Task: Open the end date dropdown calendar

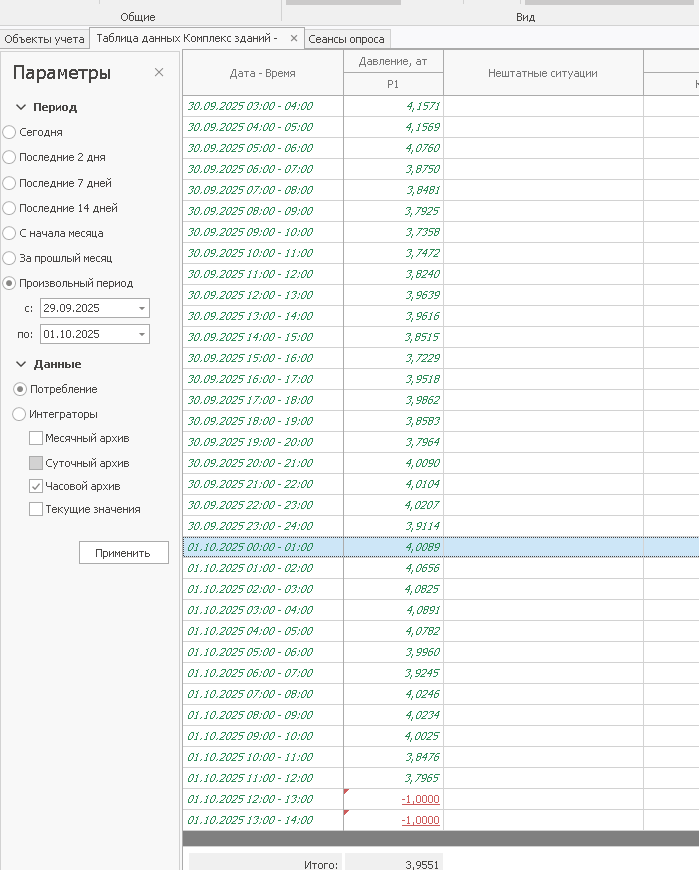Action: 142,334
